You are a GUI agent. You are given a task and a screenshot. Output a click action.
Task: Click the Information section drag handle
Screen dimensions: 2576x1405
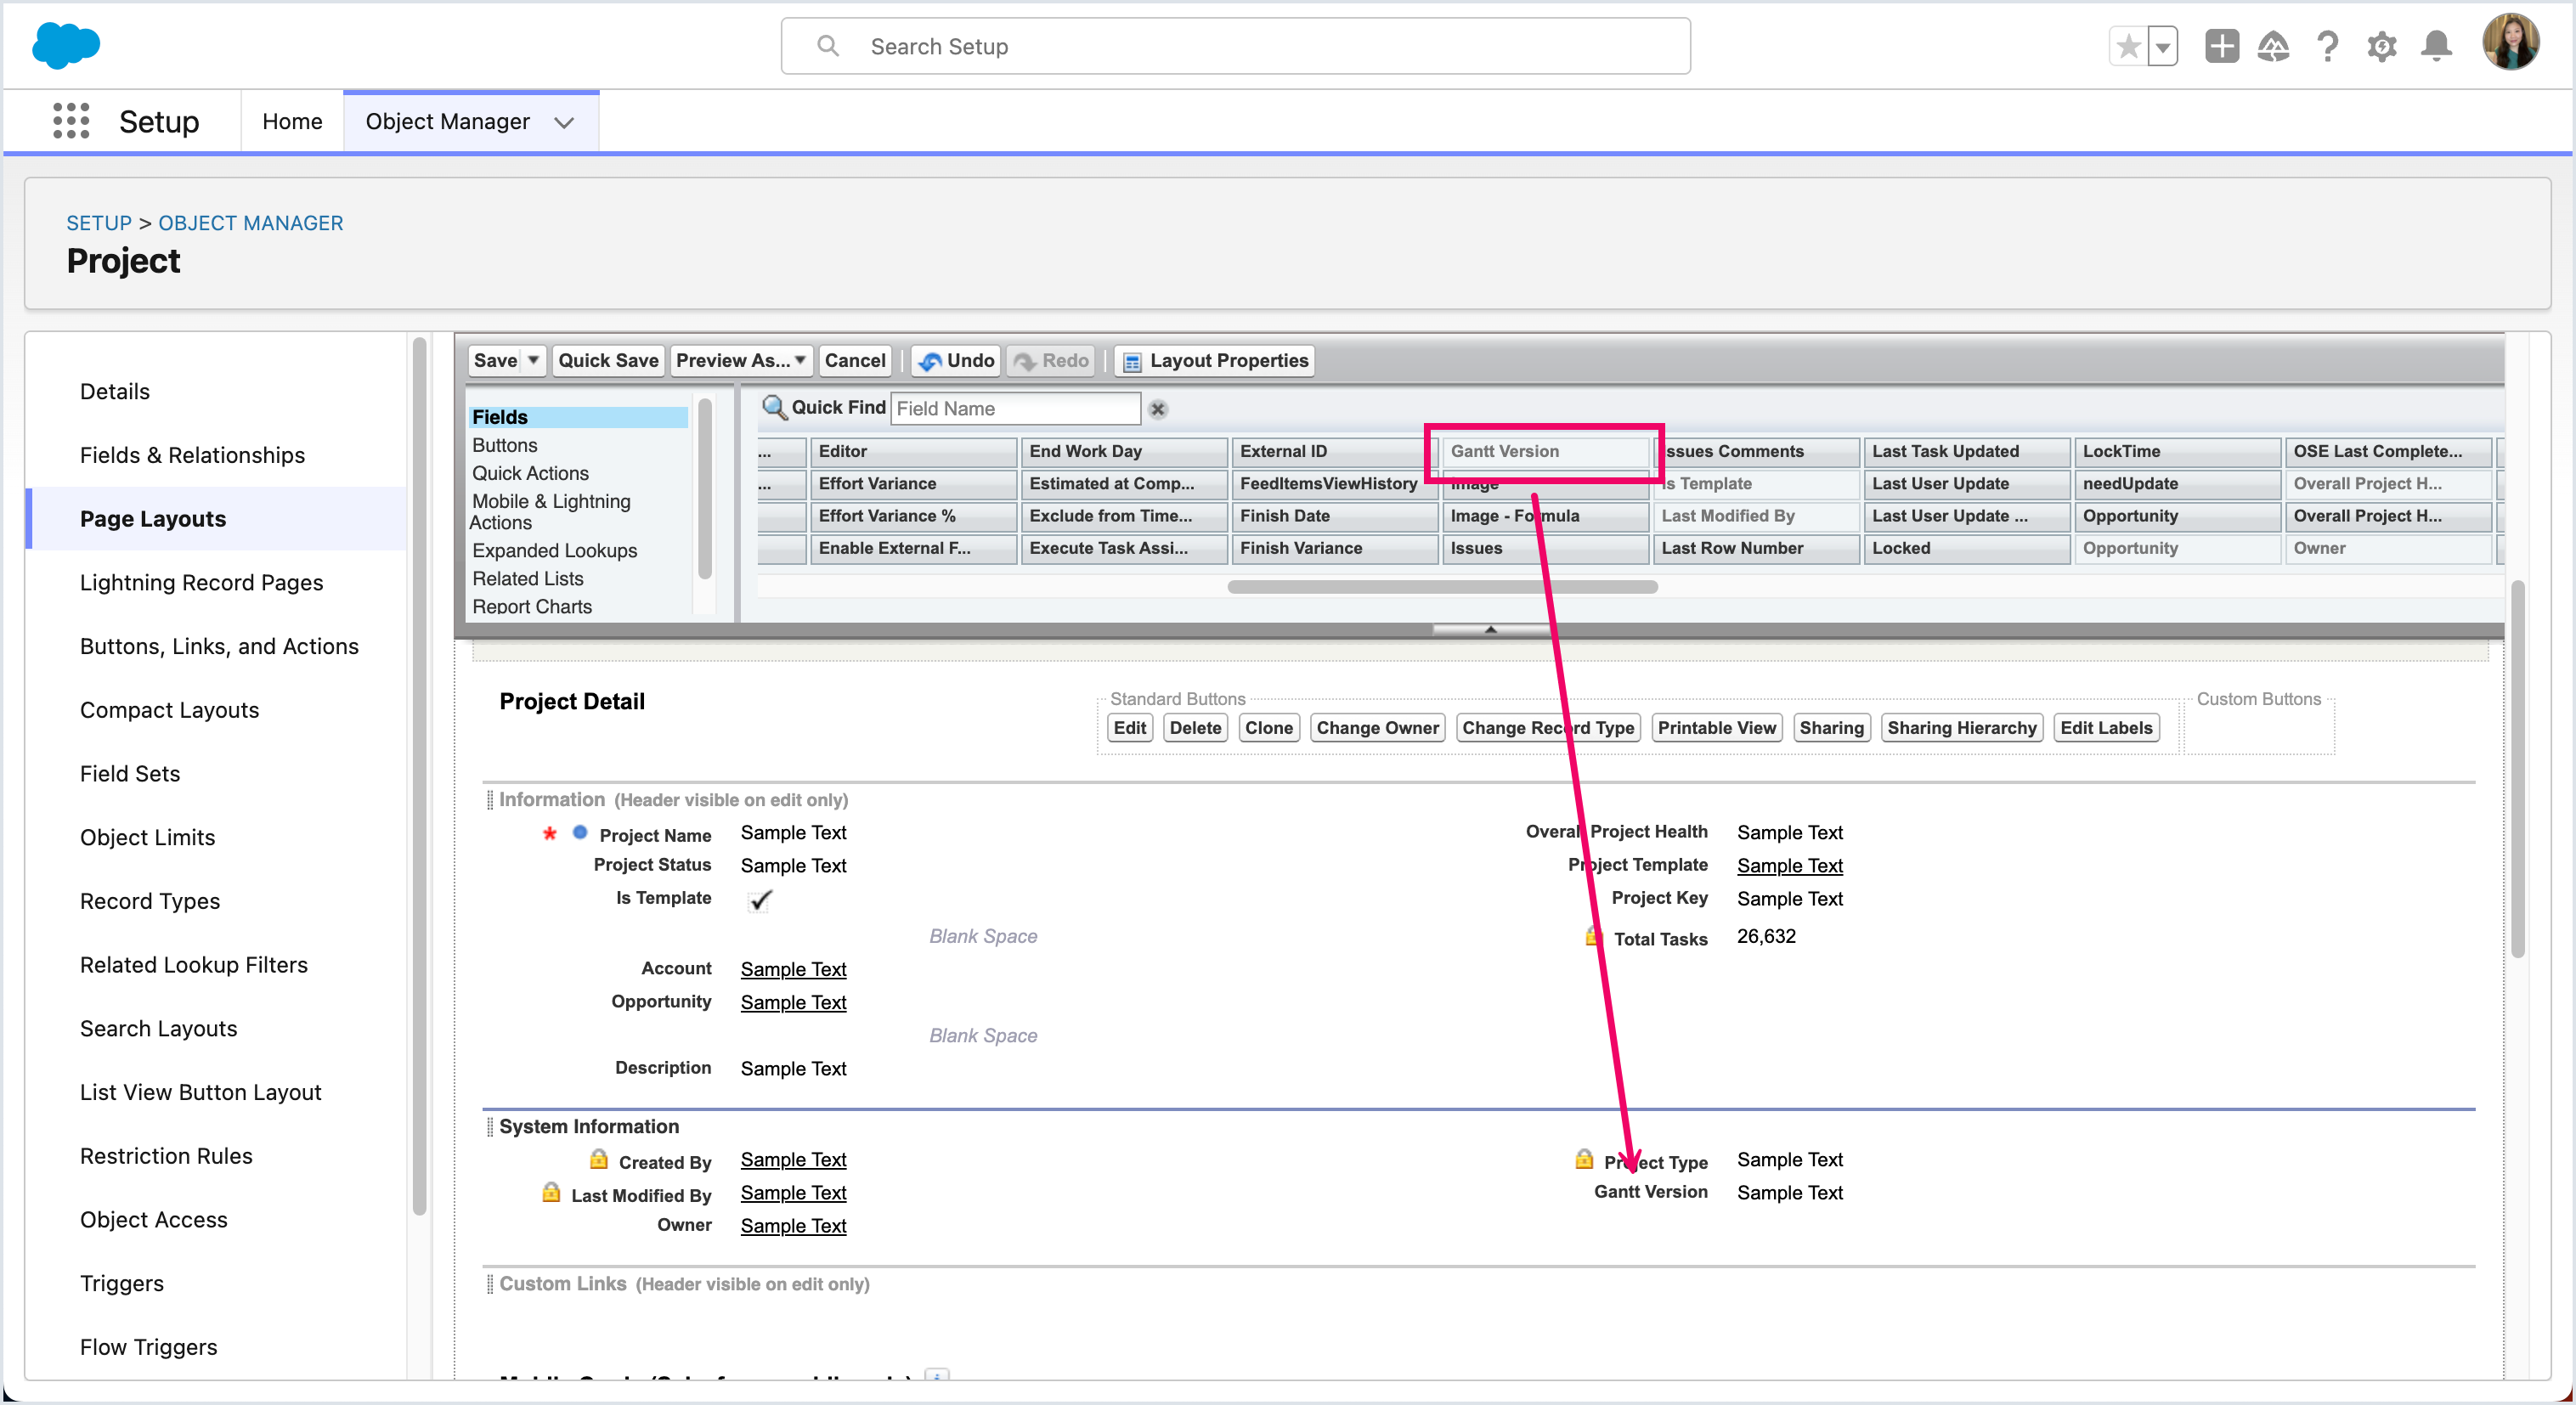click(x=490, y=799)
